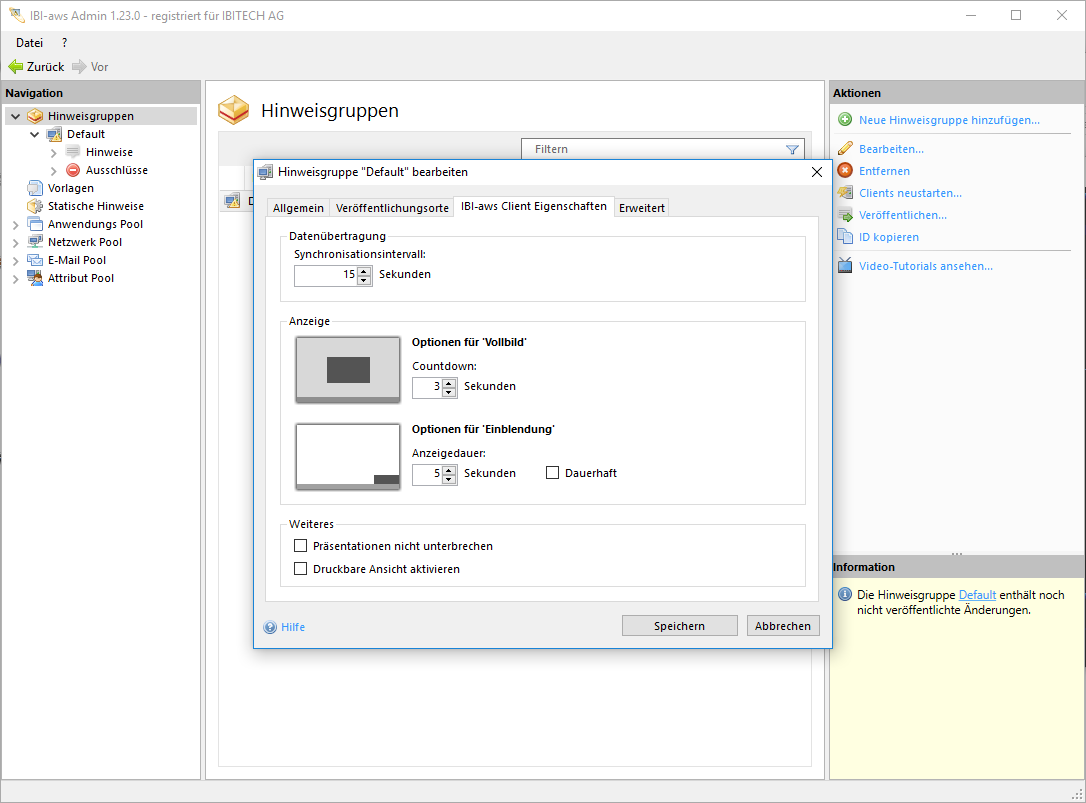Toggle Druckbare Ansicht aktivieren checkbox
The image size is (1086, 803).
click(x=300, y=569)
